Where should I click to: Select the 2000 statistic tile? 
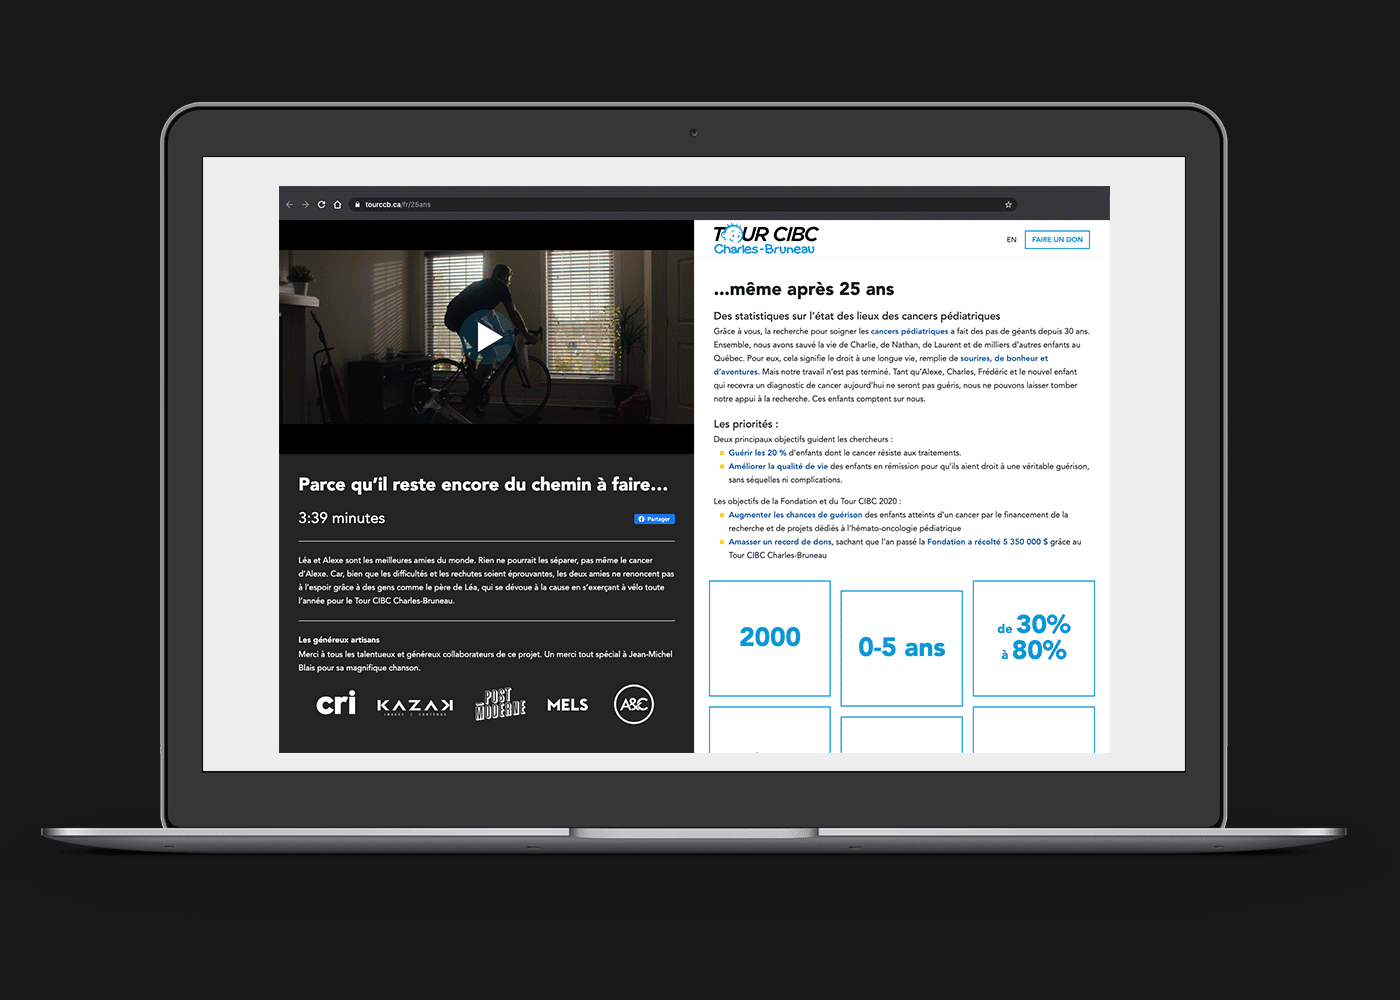pos(770,638)
